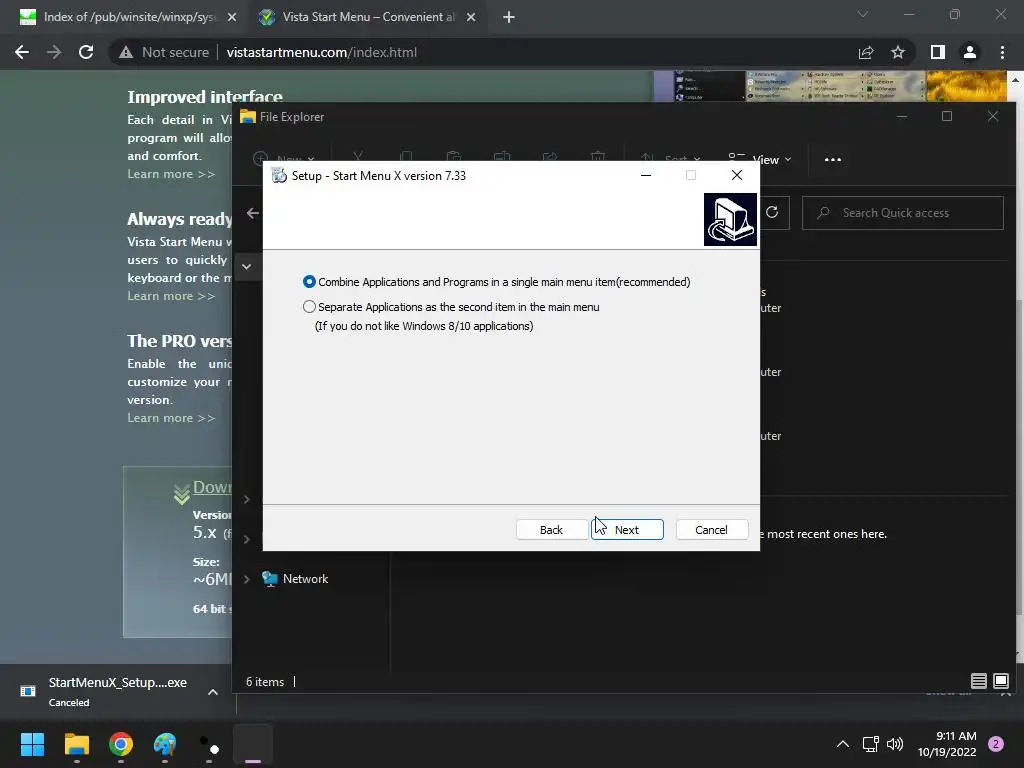Click Learn more under Improved interface
This screenshot has height=768, width=1024.
point(171,174)
